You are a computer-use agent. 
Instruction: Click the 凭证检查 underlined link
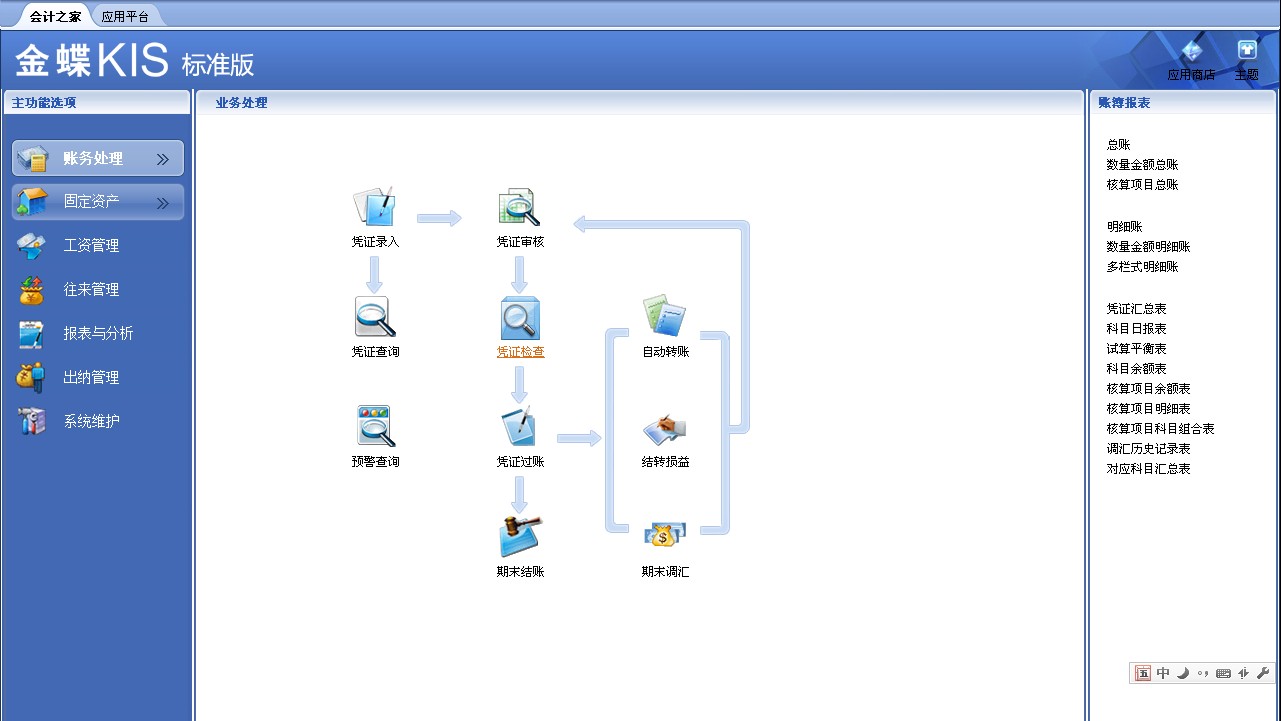point(521,352)
